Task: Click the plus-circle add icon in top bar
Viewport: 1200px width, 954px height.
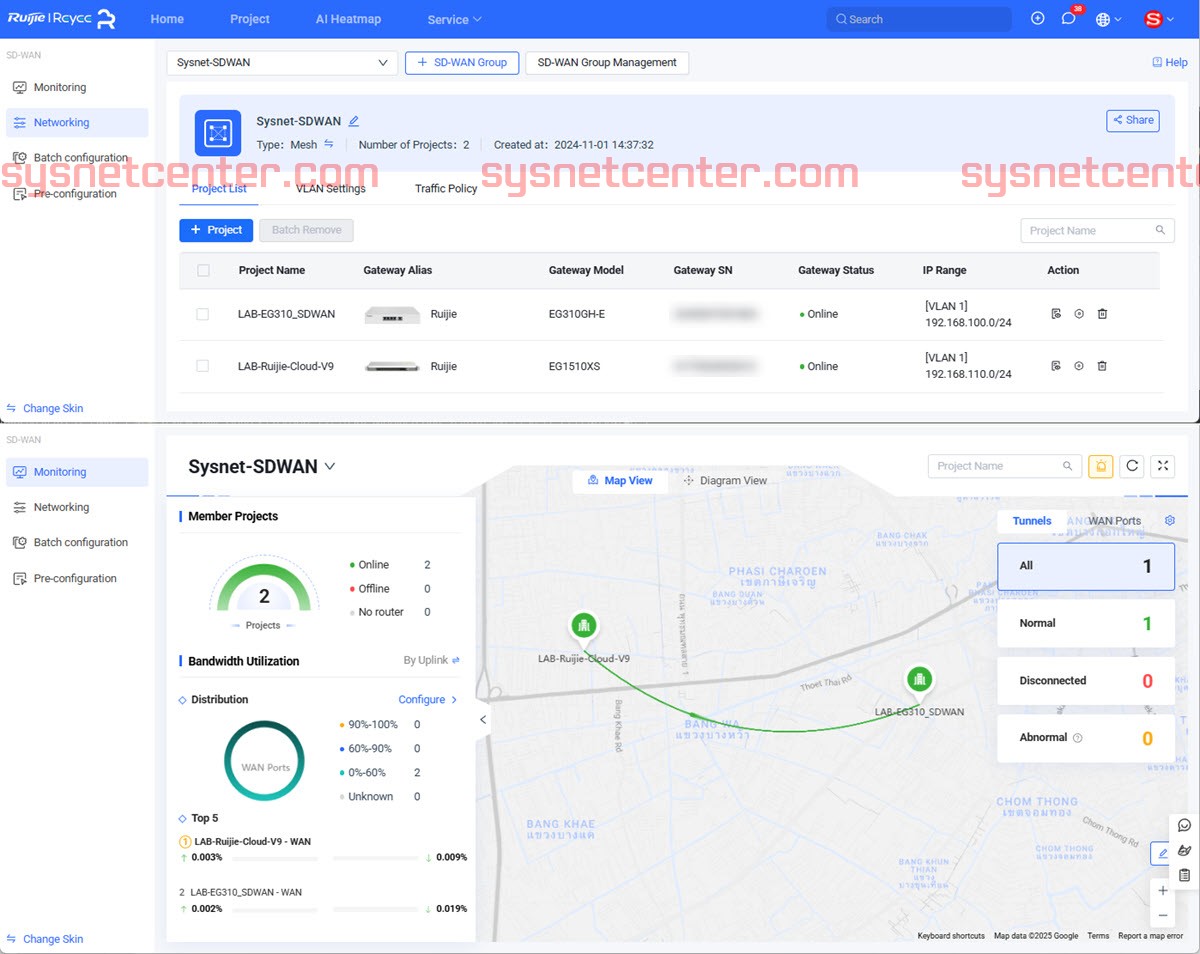Action: point(1038,19)
